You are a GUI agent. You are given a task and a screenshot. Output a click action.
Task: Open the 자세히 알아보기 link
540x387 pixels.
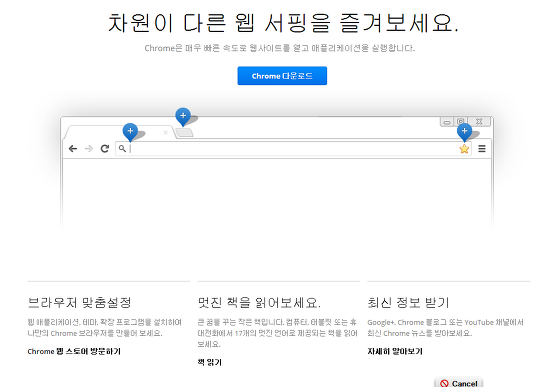395,352
